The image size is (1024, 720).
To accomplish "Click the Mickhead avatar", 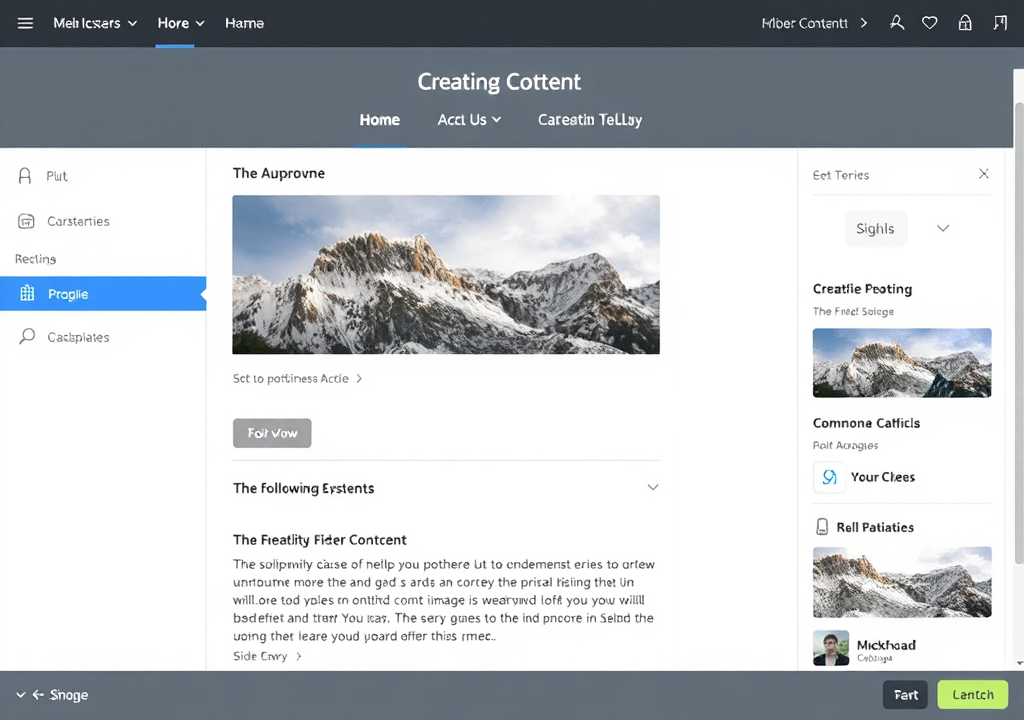I will coord(831,647).
